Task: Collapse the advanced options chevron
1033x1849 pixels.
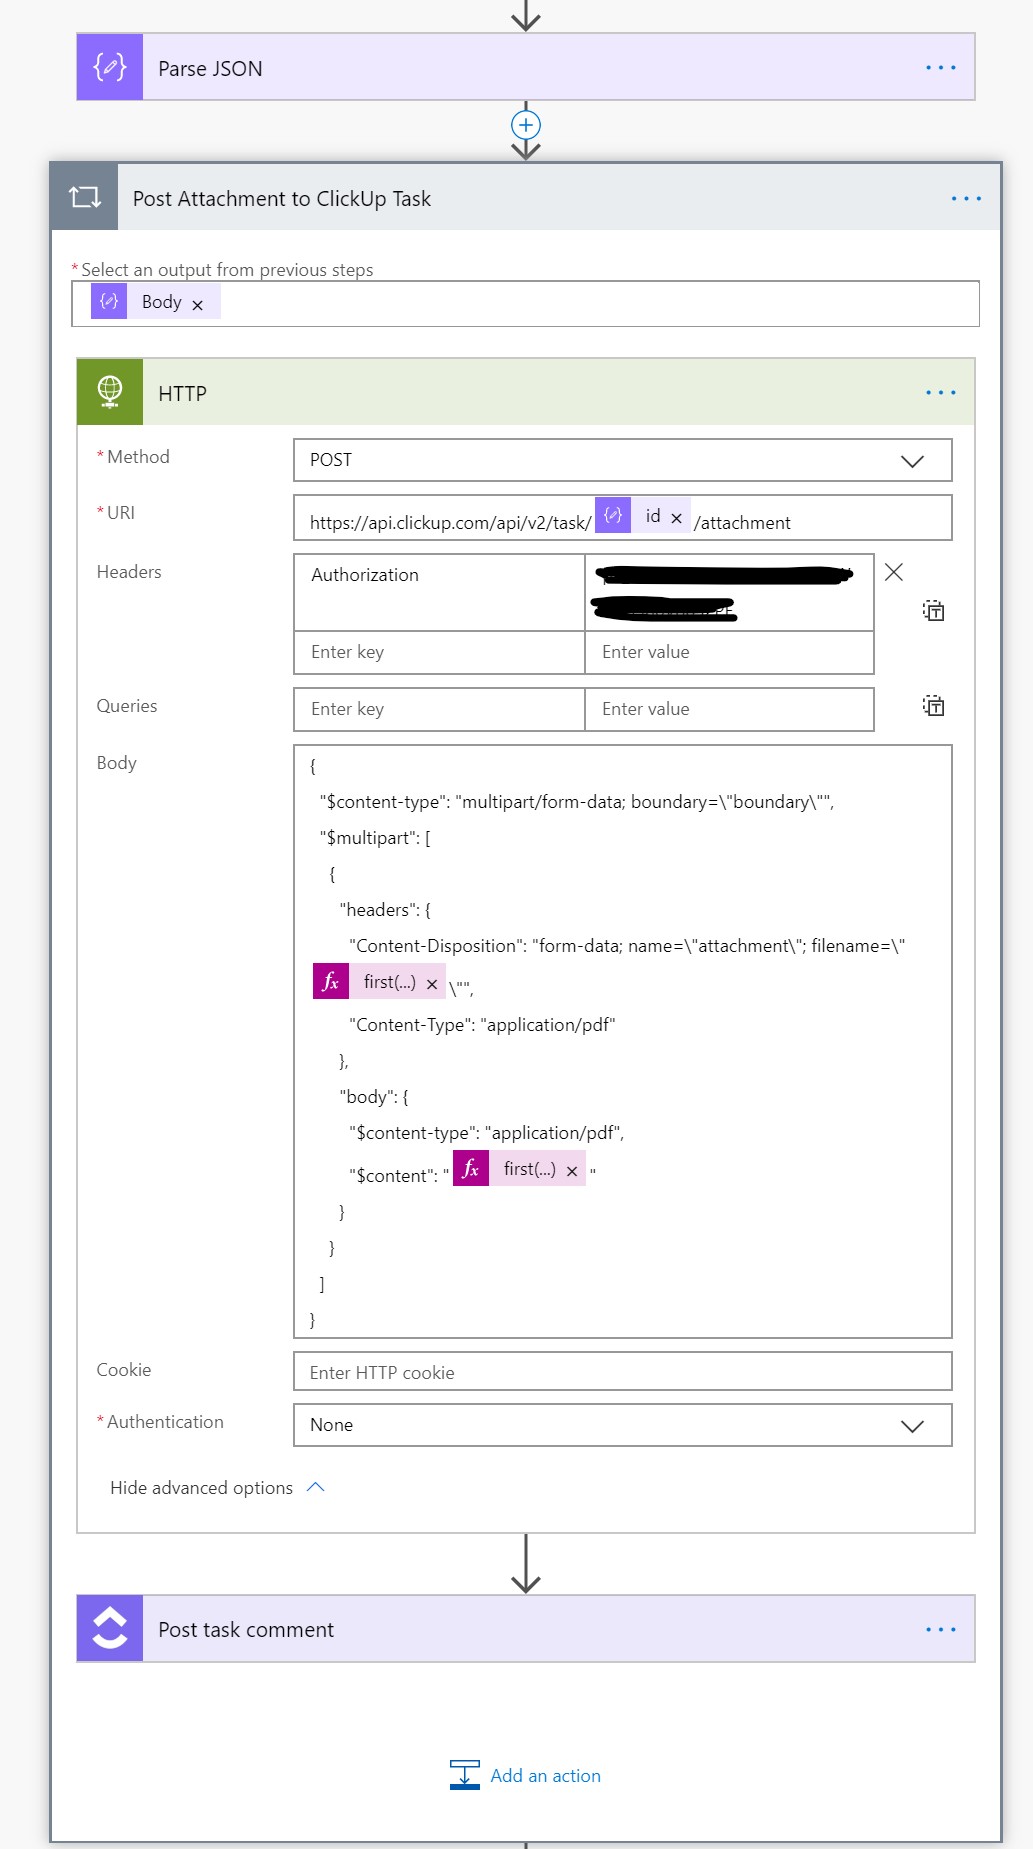Action: [x=316, y=1487]
